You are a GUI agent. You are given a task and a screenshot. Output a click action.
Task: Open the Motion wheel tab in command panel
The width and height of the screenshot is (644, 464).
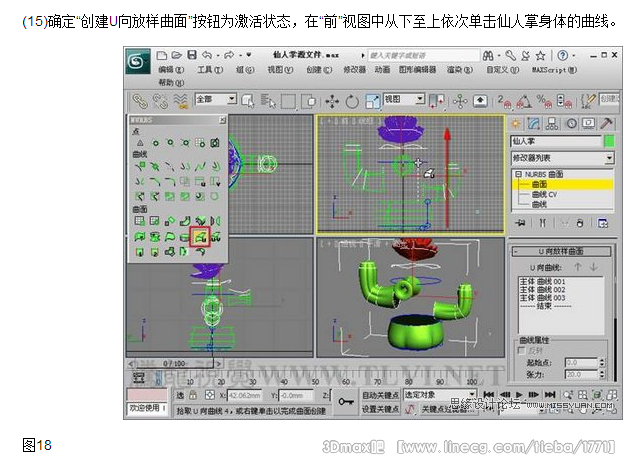point(571,124)
